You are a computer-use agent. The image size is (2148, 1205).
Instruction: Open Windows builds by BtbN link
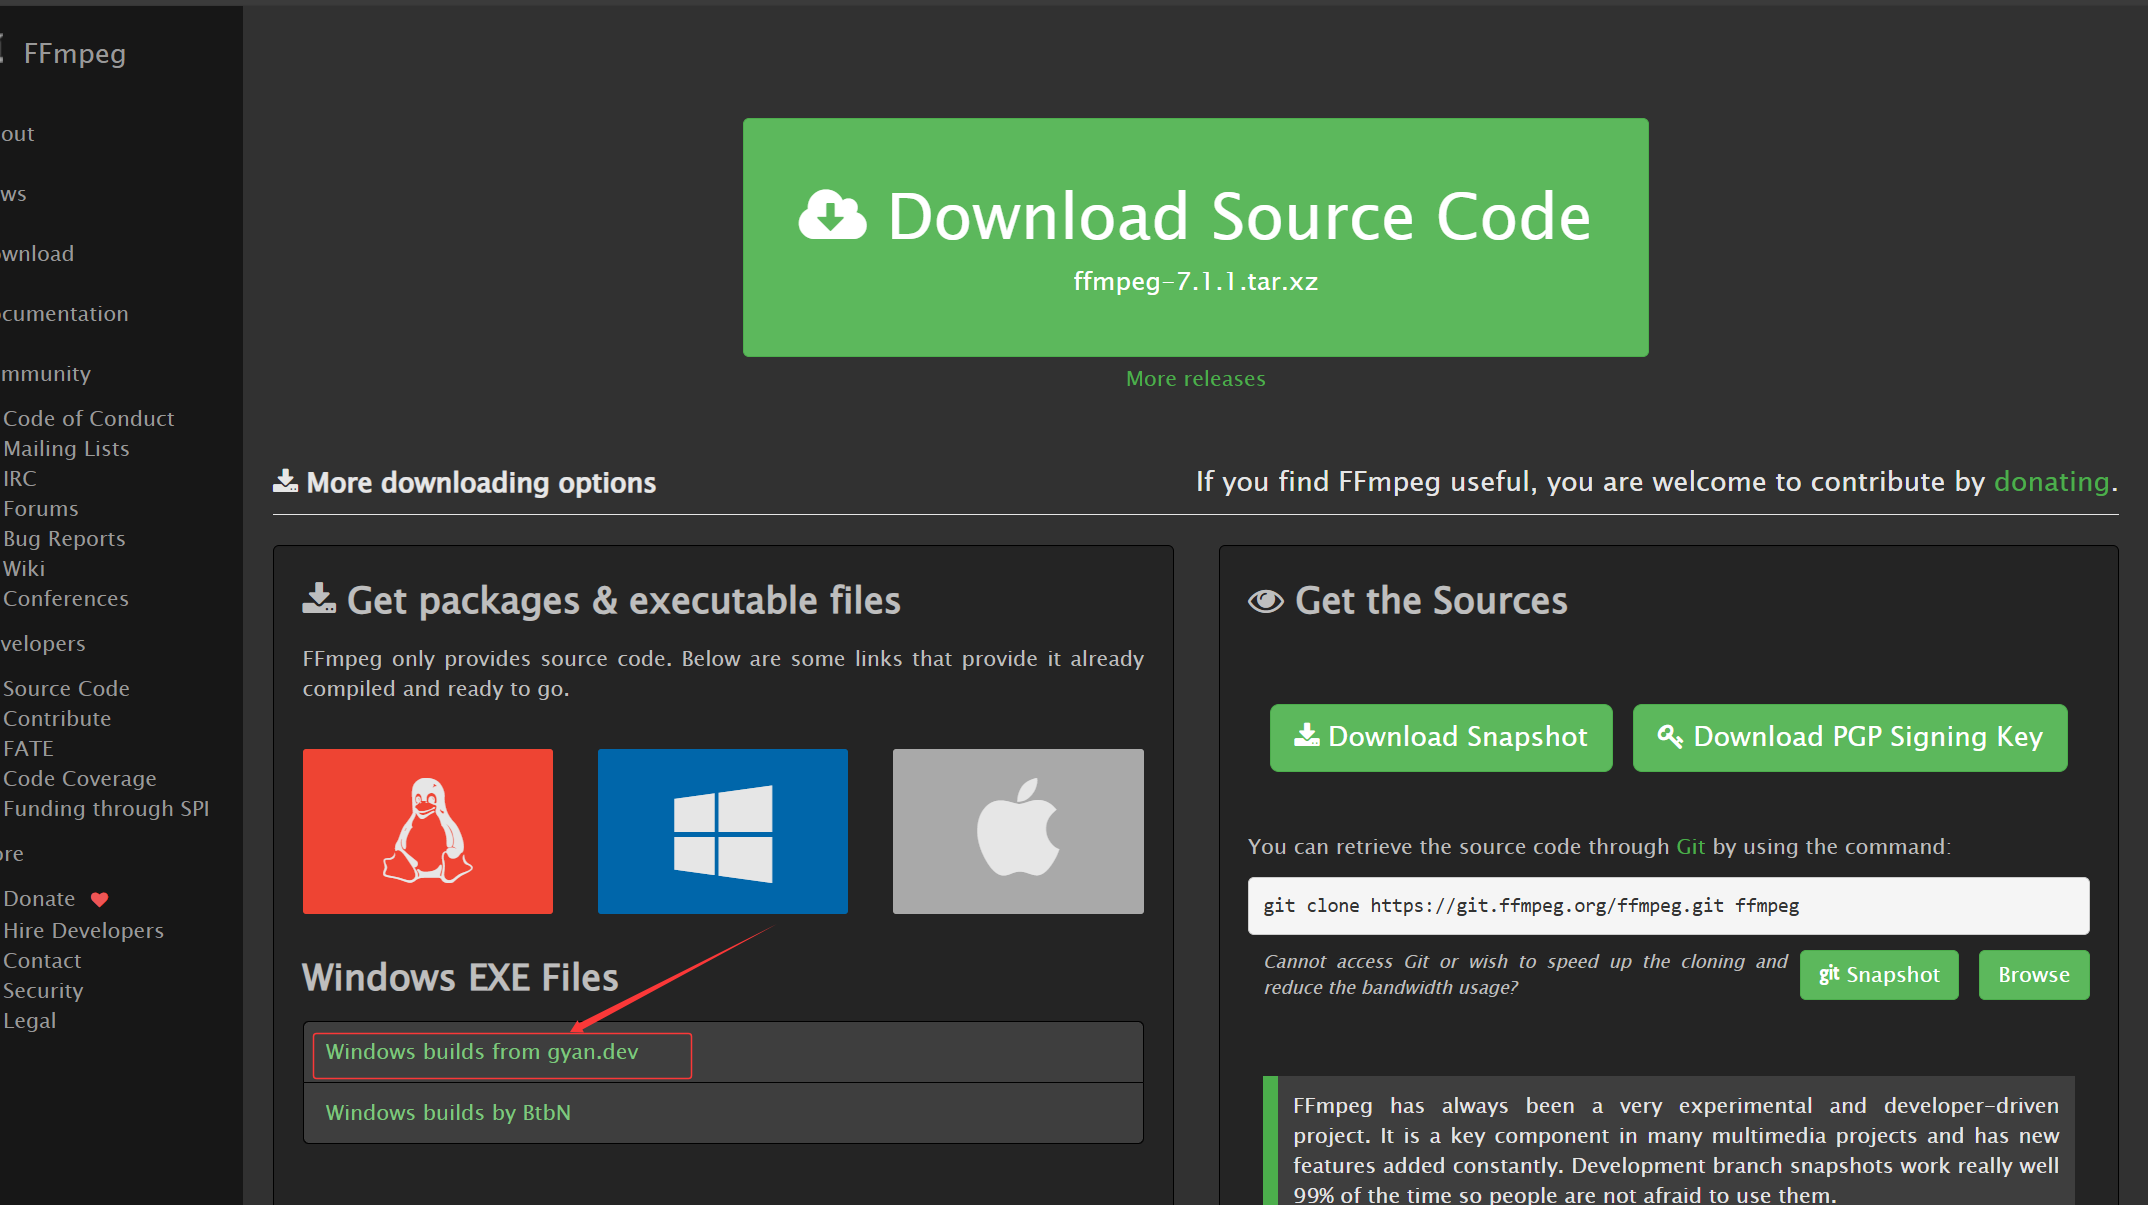(448, 1113)
